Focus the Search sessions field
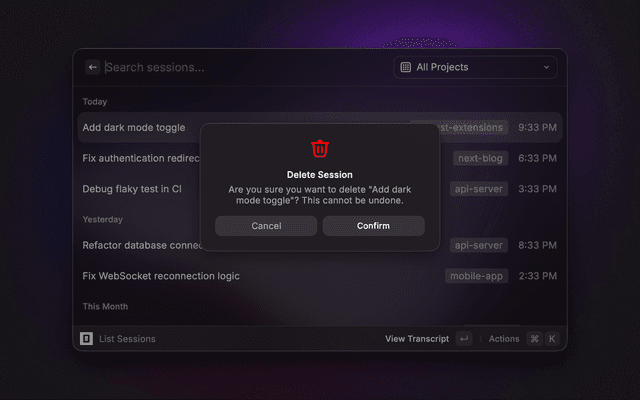Screen dimensions: 640x400 pos(245,67)
